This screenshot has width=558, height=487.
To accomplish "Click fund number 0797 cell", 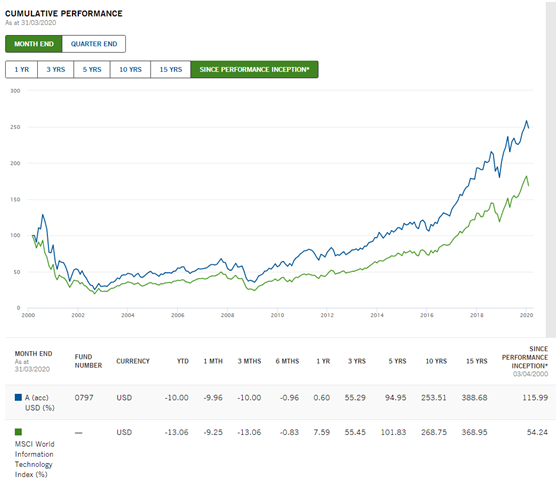I will 84,398.
